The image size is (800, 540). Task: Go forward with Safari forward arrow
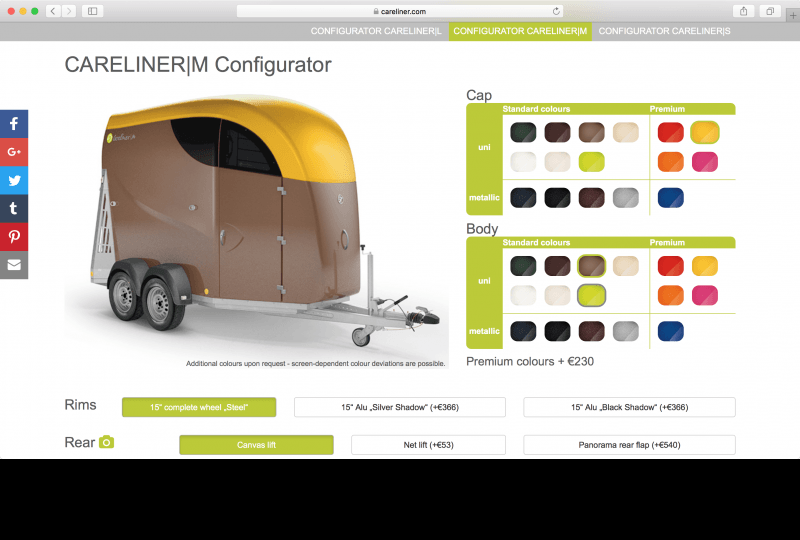[x=69, y=11]
